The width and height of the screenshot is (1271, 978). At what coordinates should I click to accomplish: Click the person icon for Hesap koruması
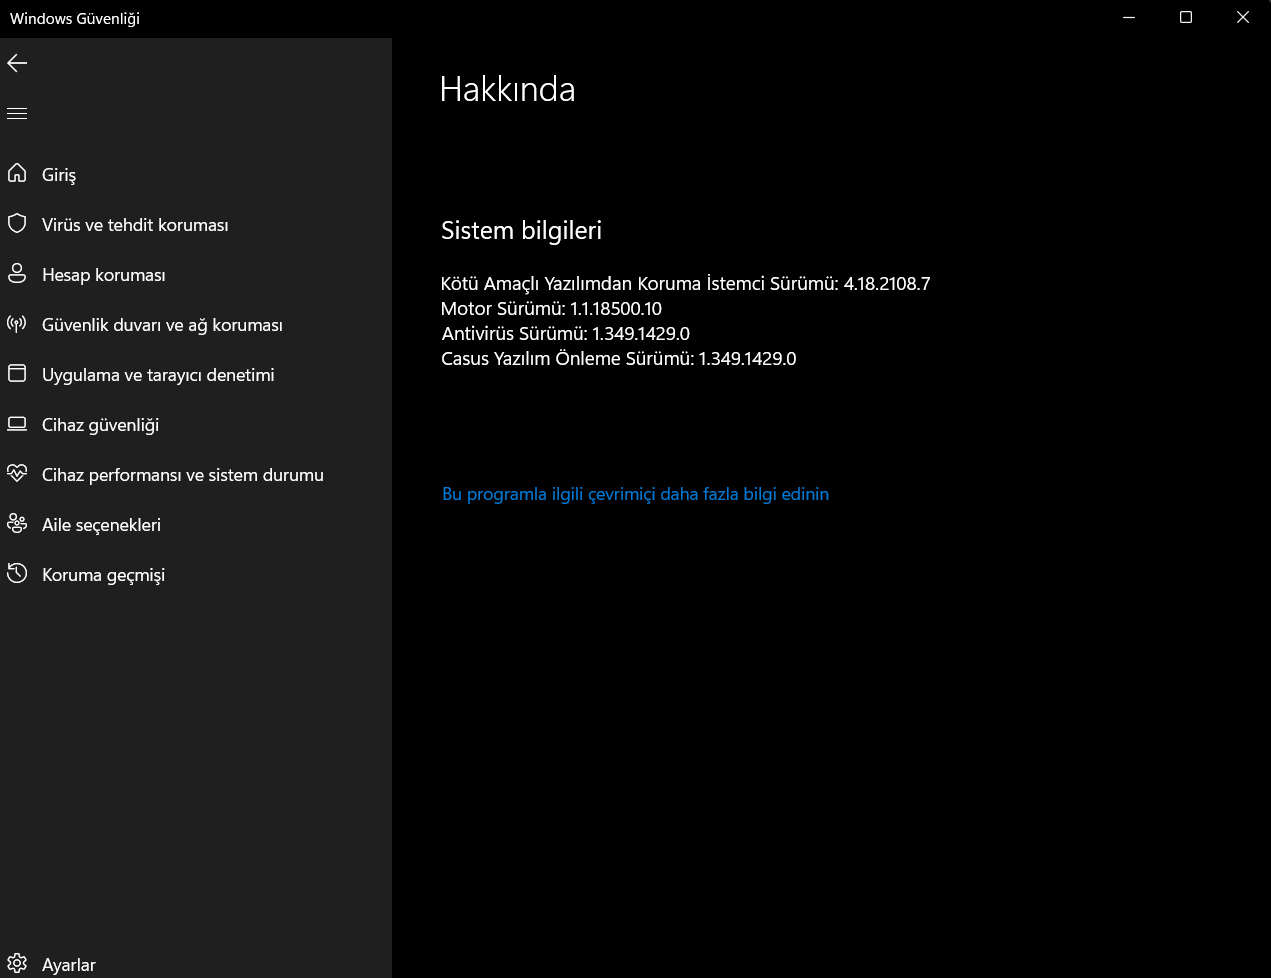point(17,273)
